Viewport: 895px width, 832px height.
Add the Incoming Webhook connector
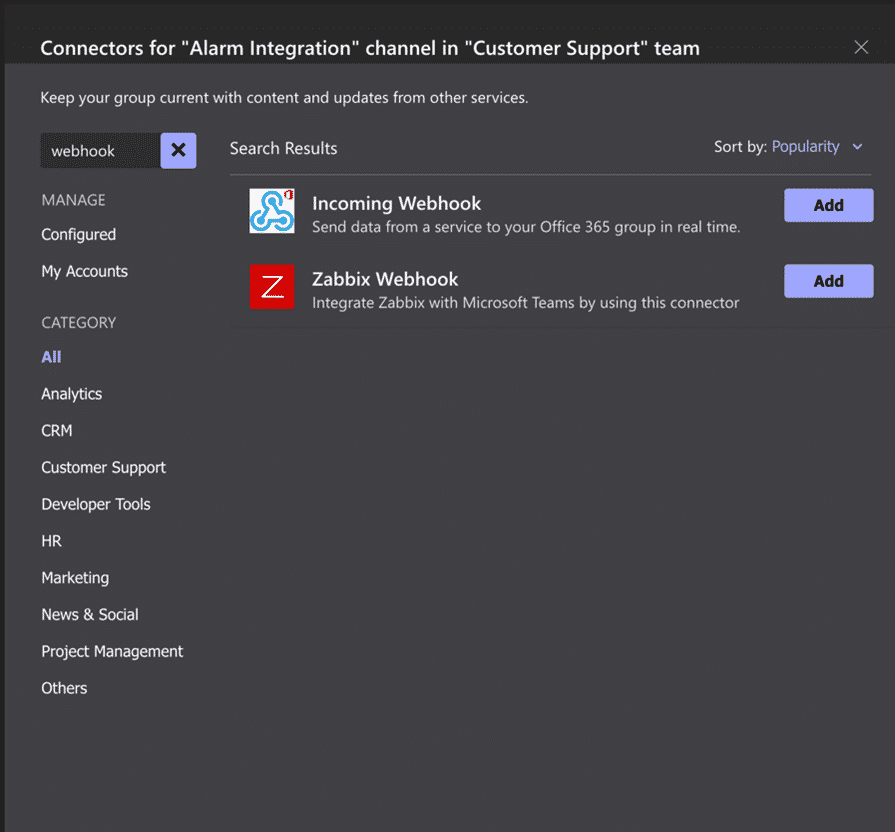pyautogui.click(x=828, y=205)
